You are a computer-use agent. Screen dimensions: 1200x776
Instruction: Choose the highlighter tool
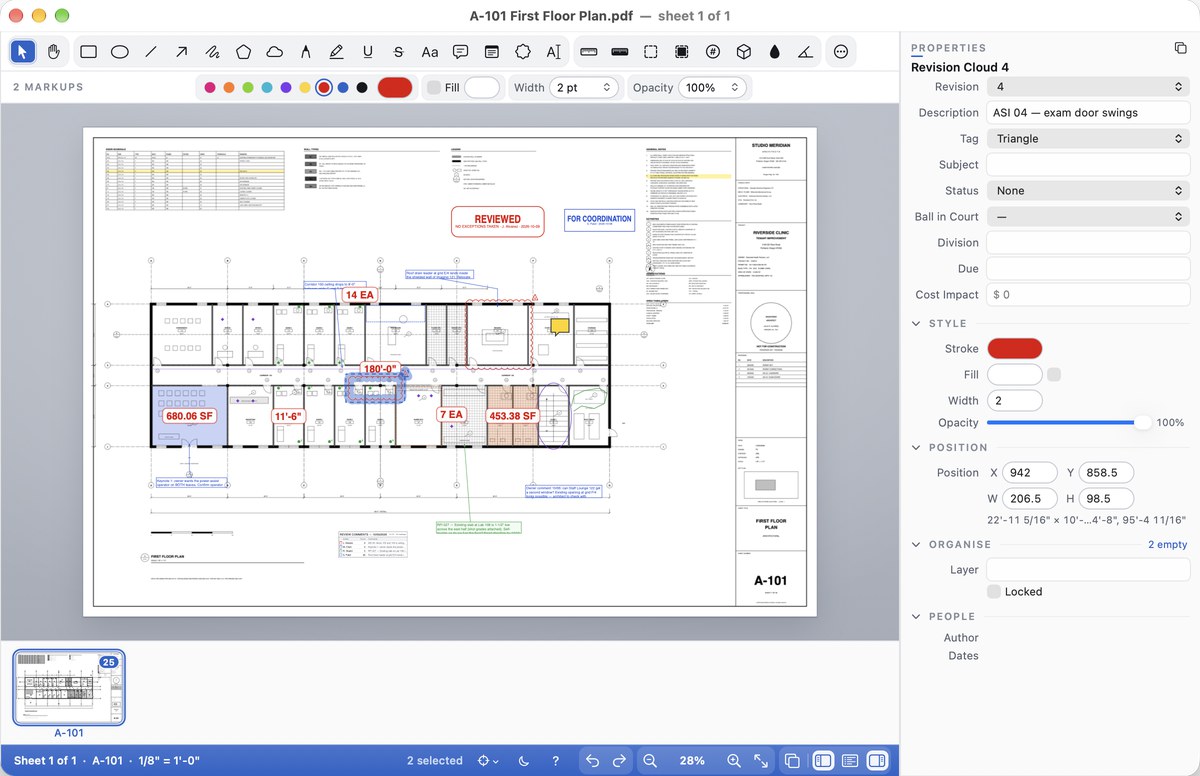point(336,52)
